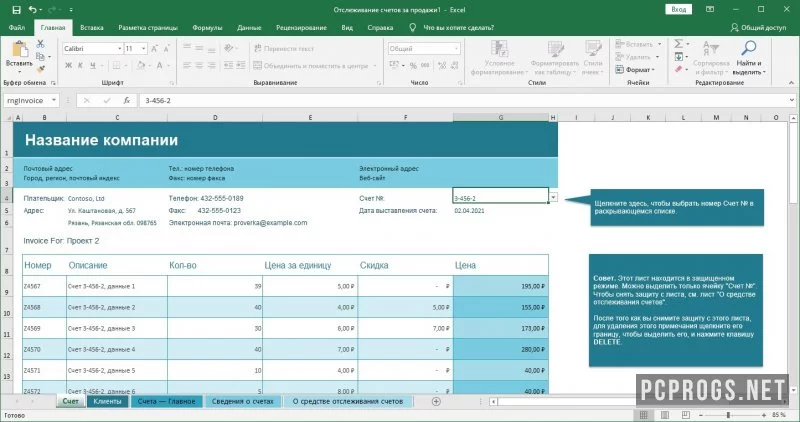Click the zoom slider handle in status bar
This screenshot has width=800, height=422.
728,415
